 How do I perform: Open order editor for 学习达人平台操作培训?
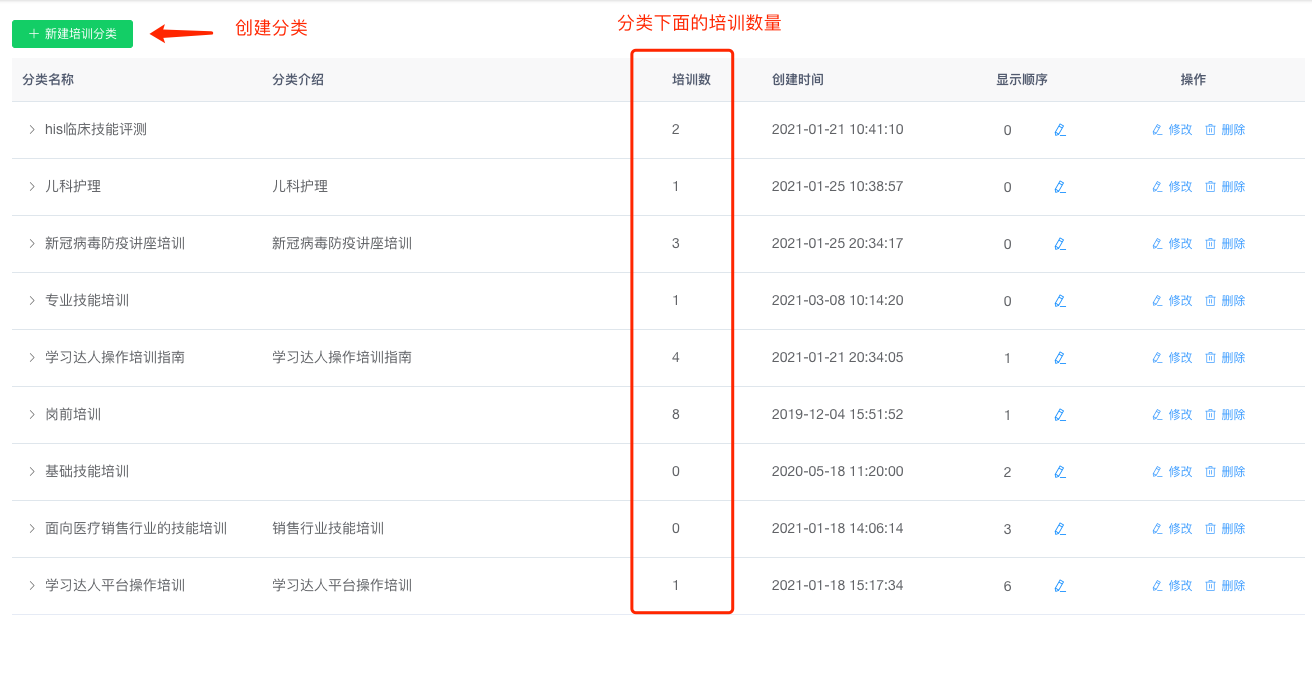click(x=1060, y=586)
